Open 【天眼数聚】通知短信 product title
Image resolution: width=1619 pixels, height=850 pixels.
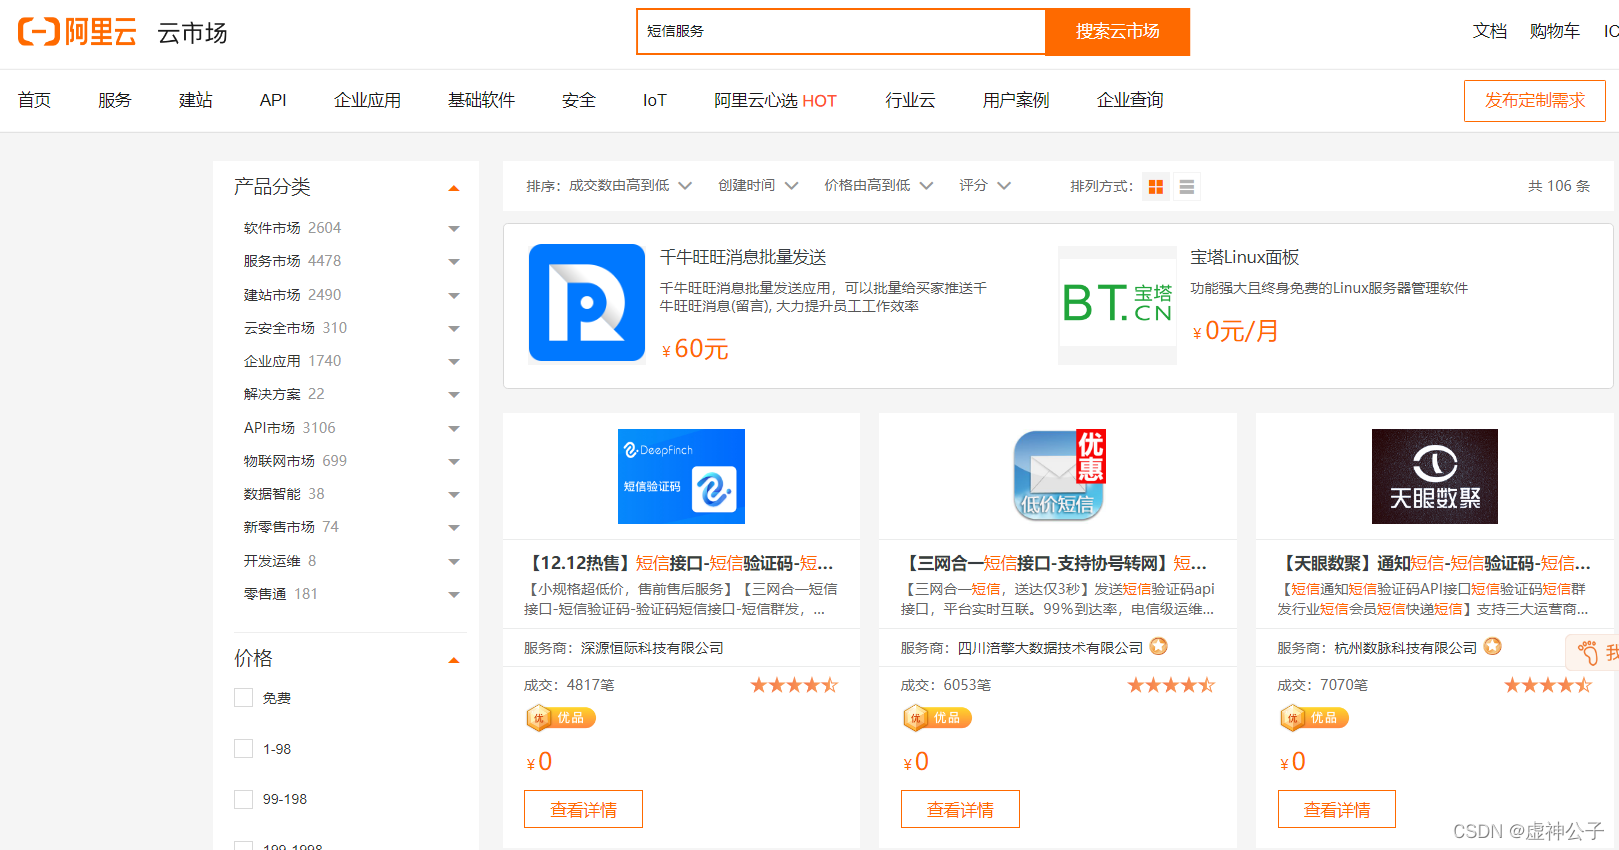tap(1434, 563)
